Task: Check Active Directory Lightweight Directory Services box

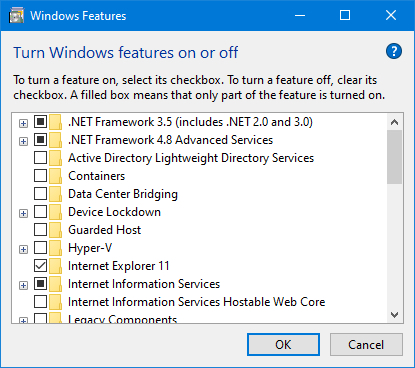Action: 40,158
